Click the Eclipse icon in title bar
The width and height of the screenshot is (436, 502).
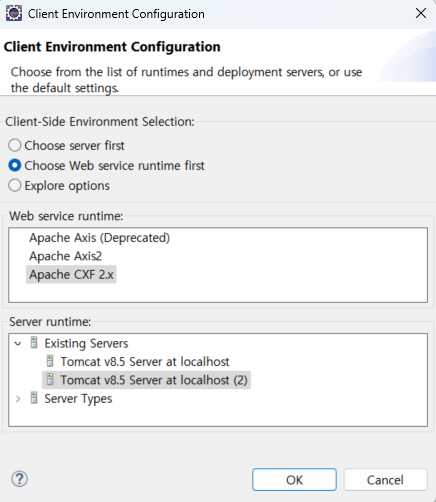pos(14,14)
